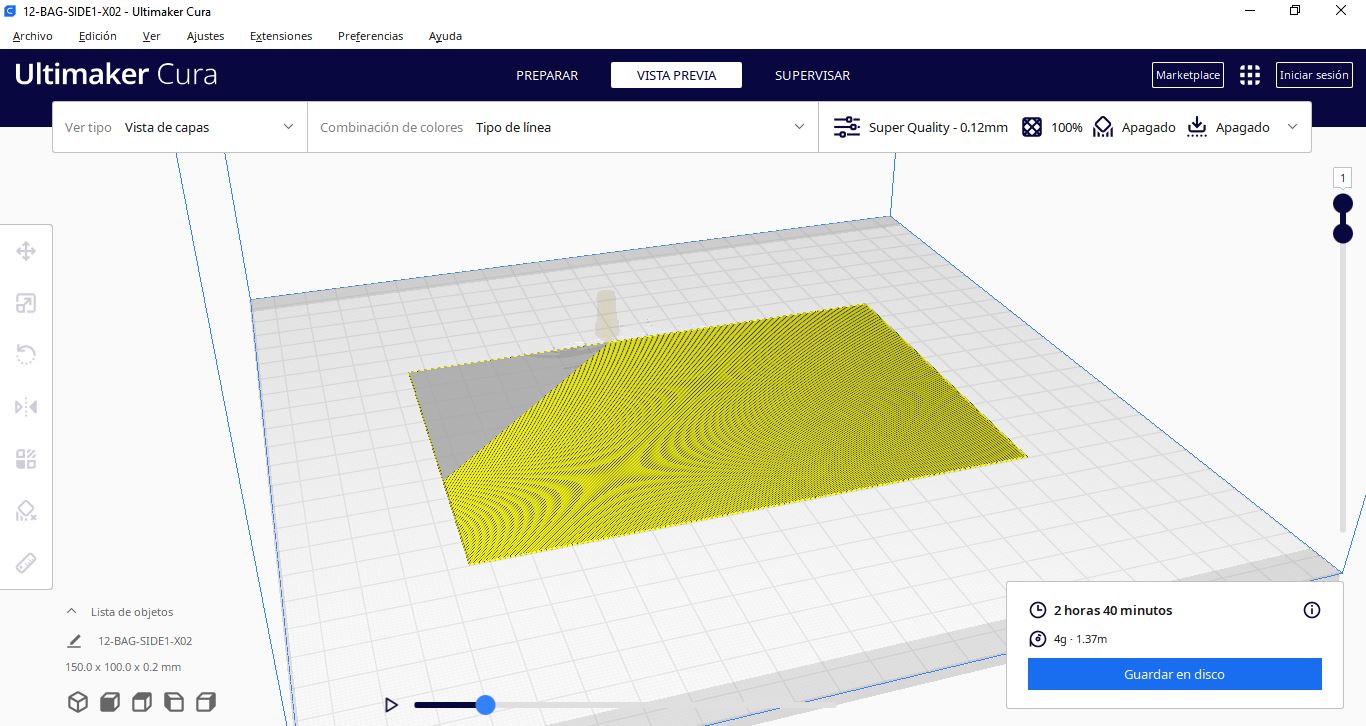The height and width of the screenshot is (726, 1366).
Task: Collapse the Lista de objetos list
Action: [x=71, y=611]
